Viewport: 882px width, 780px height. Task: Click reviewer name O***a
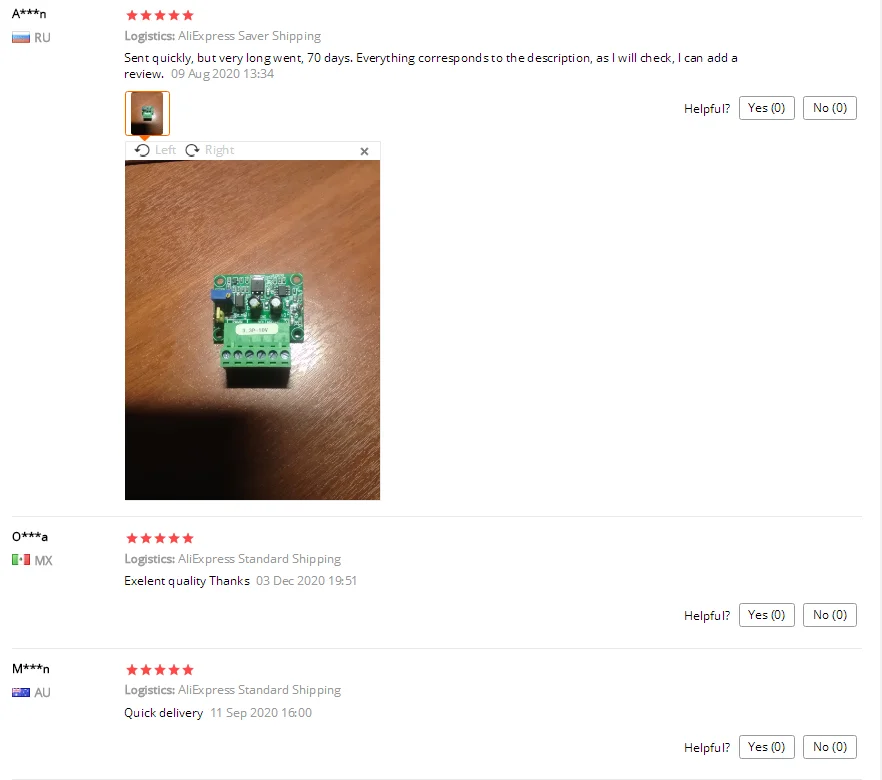click(x=30, y=536)
